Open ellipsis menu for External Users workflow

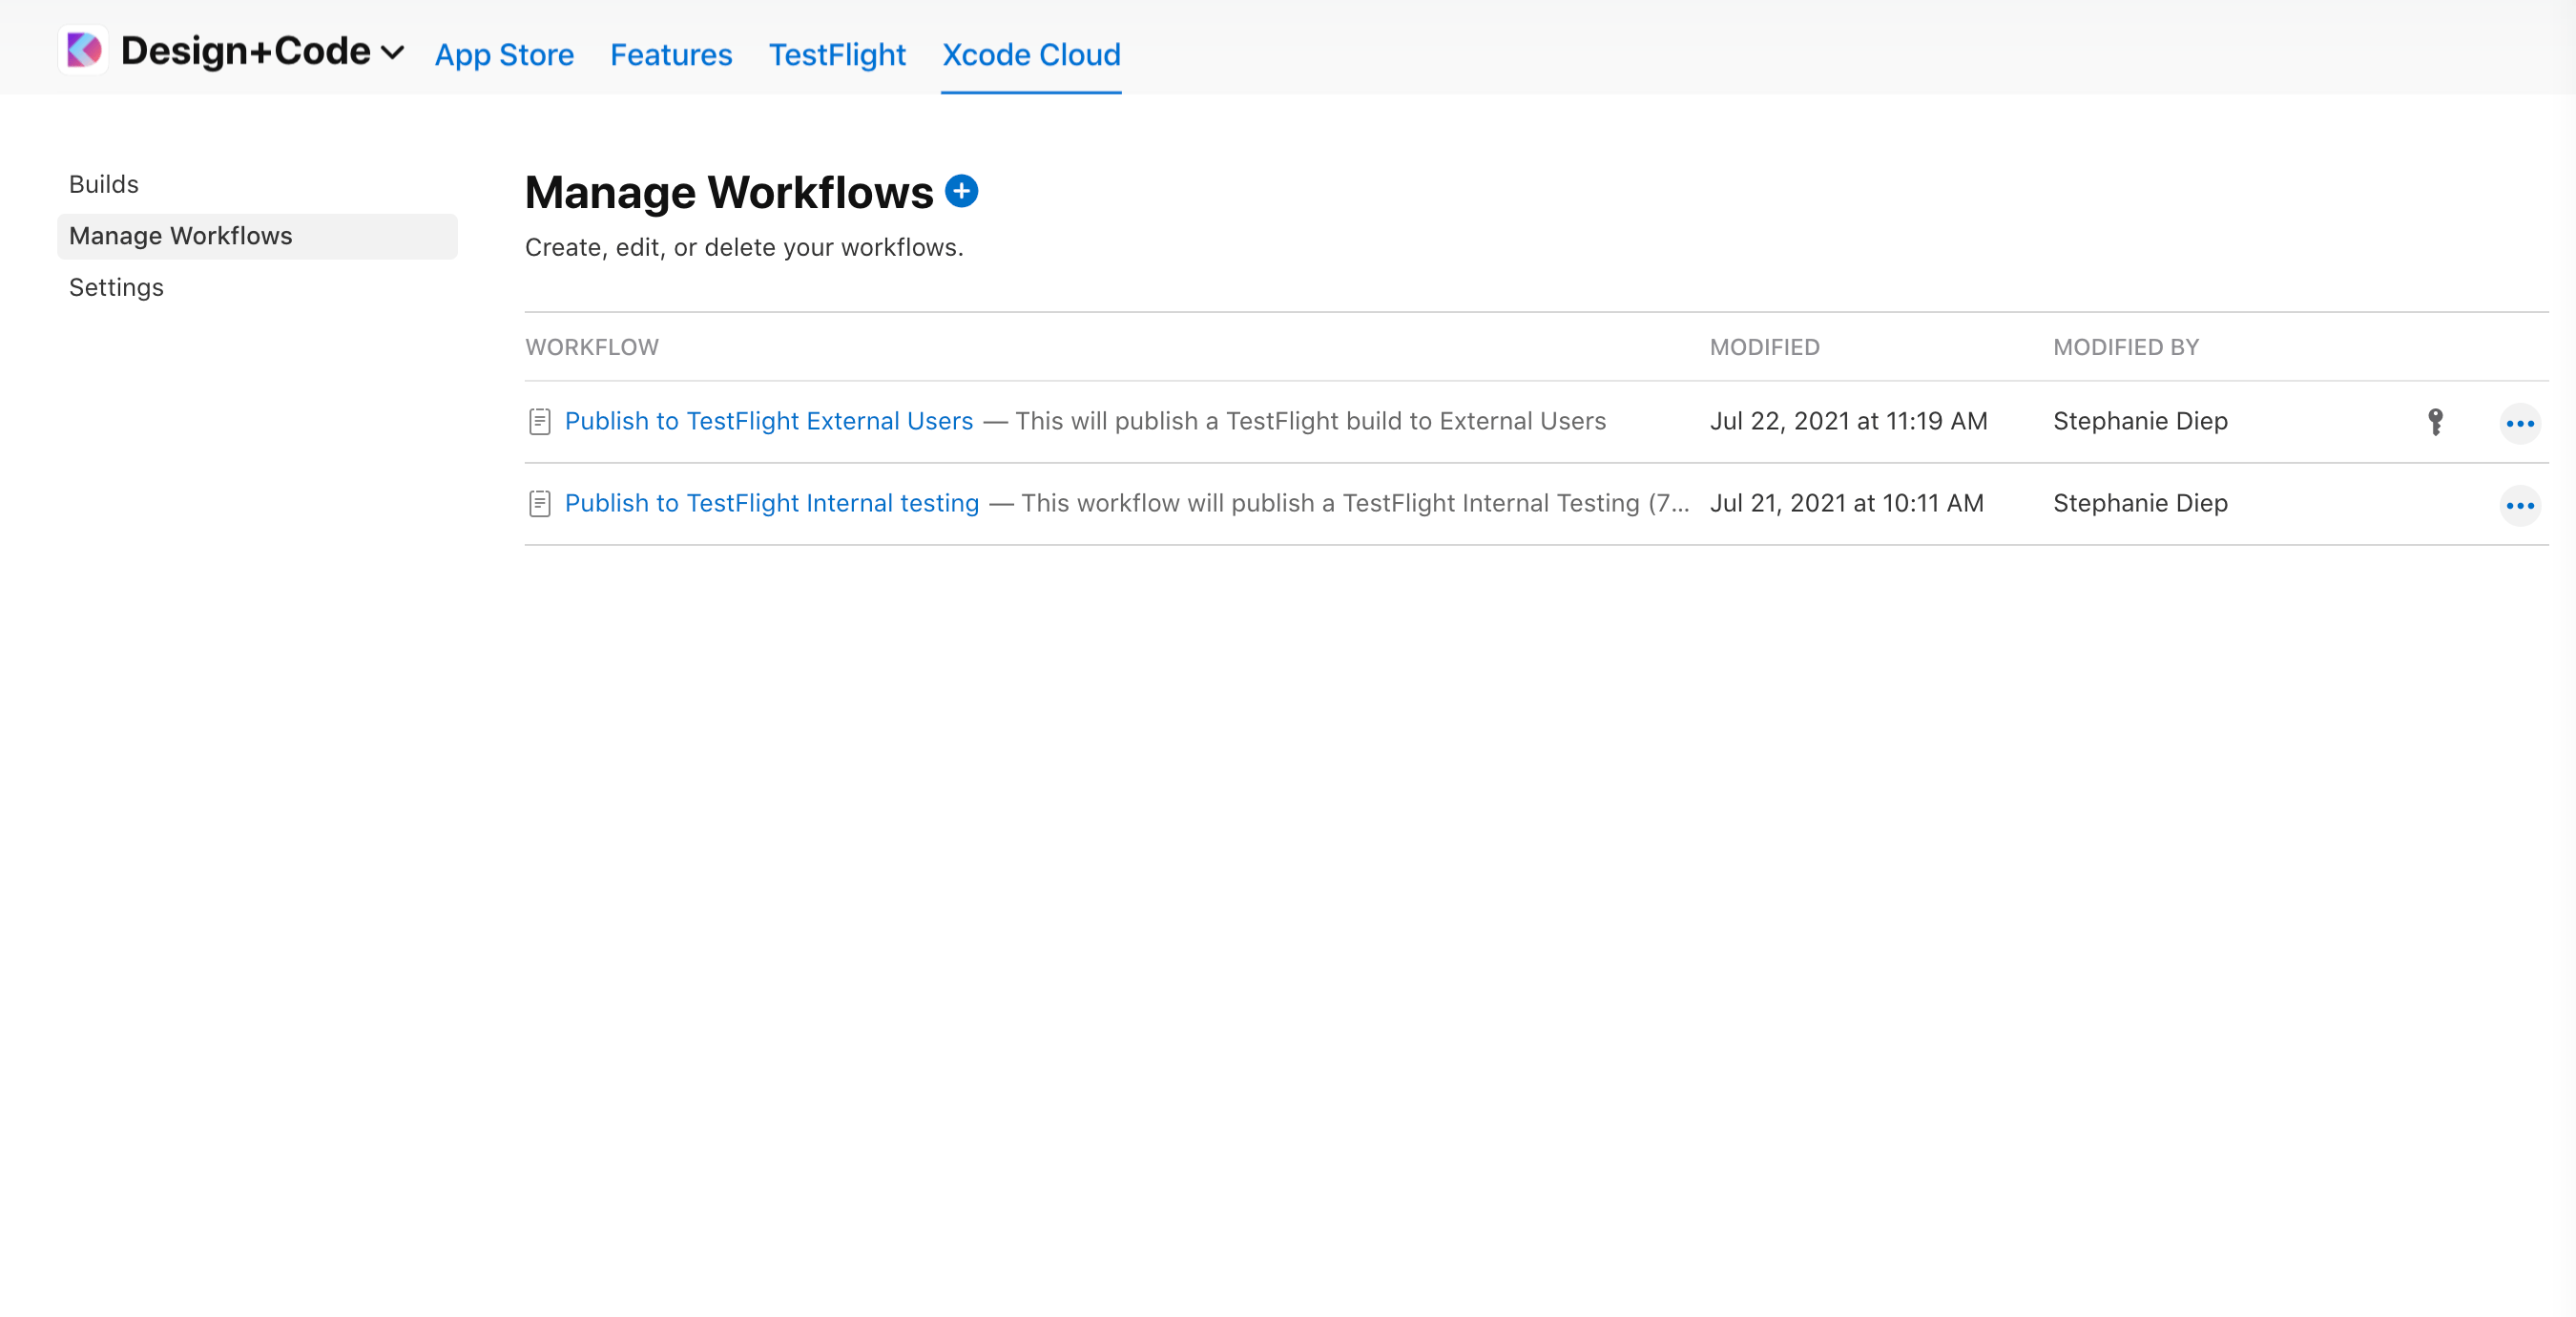click(2519, 424)
